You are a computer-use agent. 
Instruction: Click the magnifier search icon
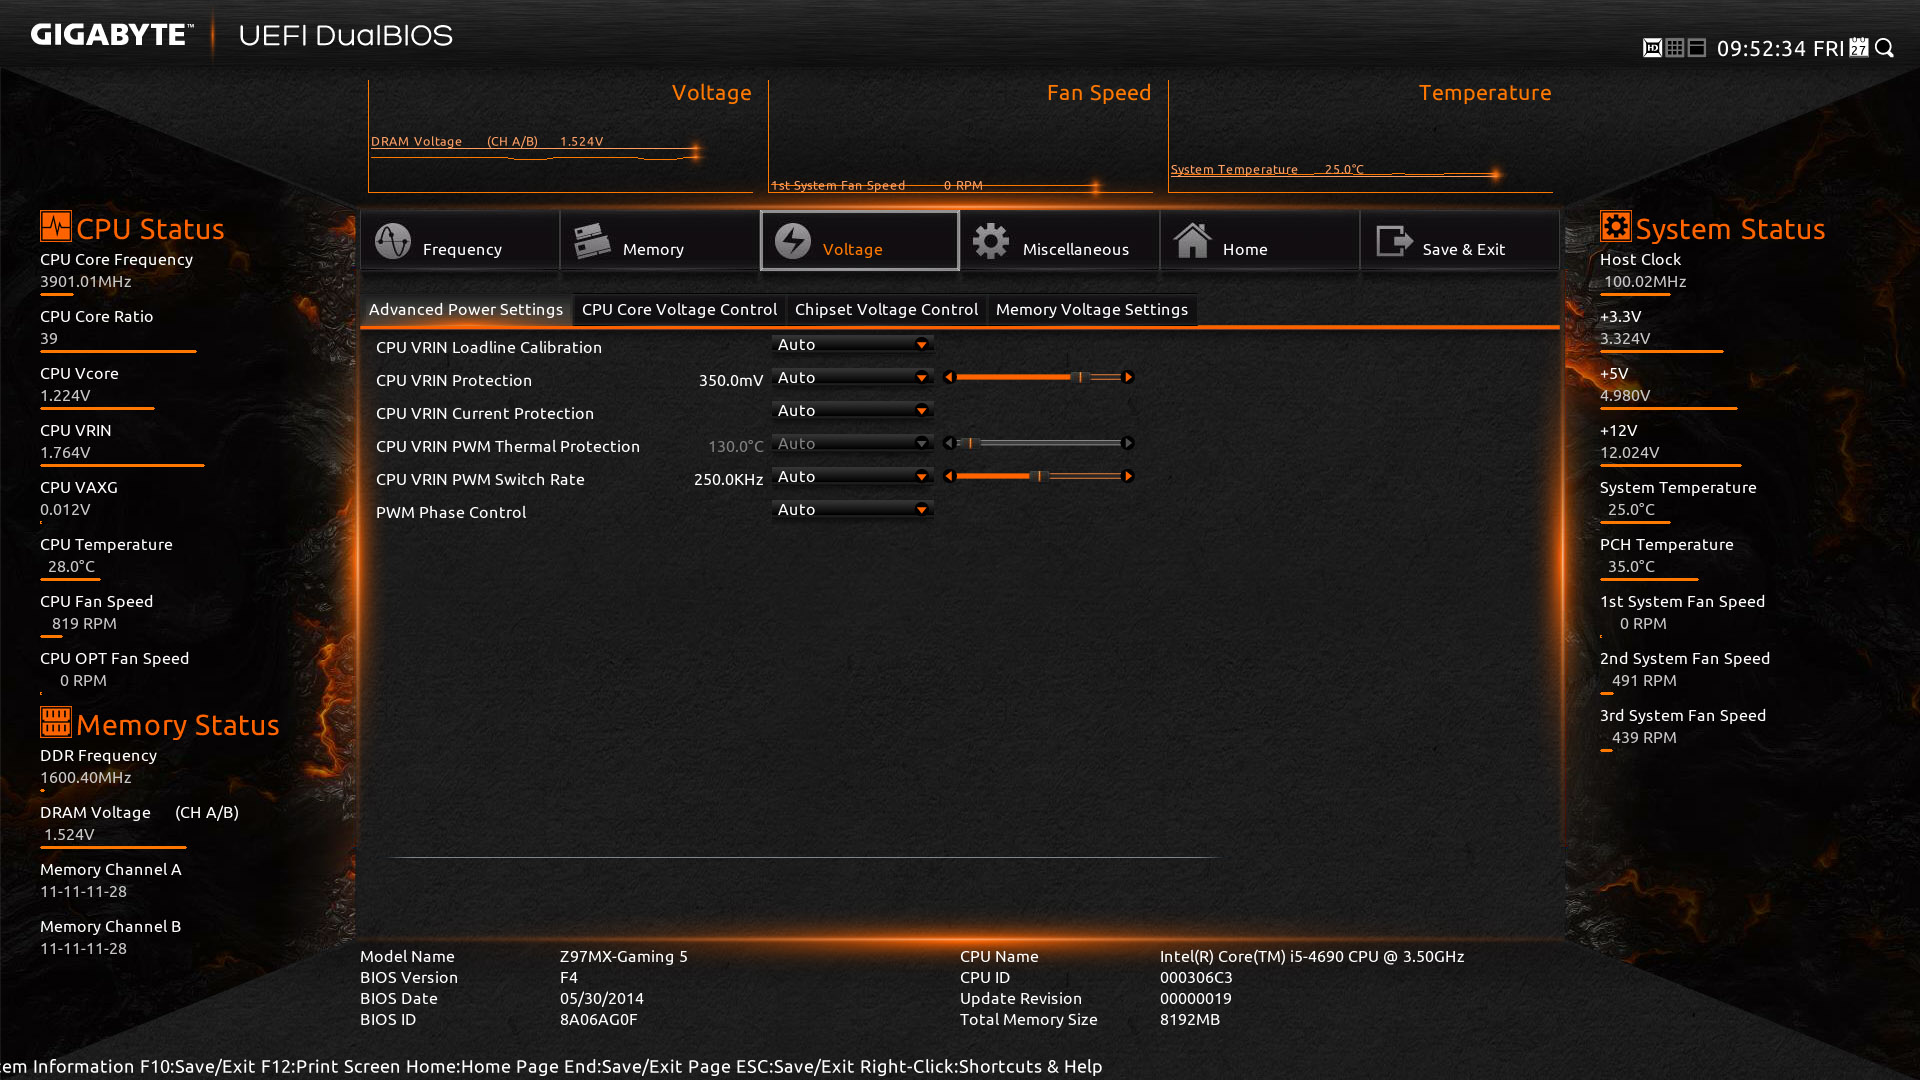pos(1885,48)
